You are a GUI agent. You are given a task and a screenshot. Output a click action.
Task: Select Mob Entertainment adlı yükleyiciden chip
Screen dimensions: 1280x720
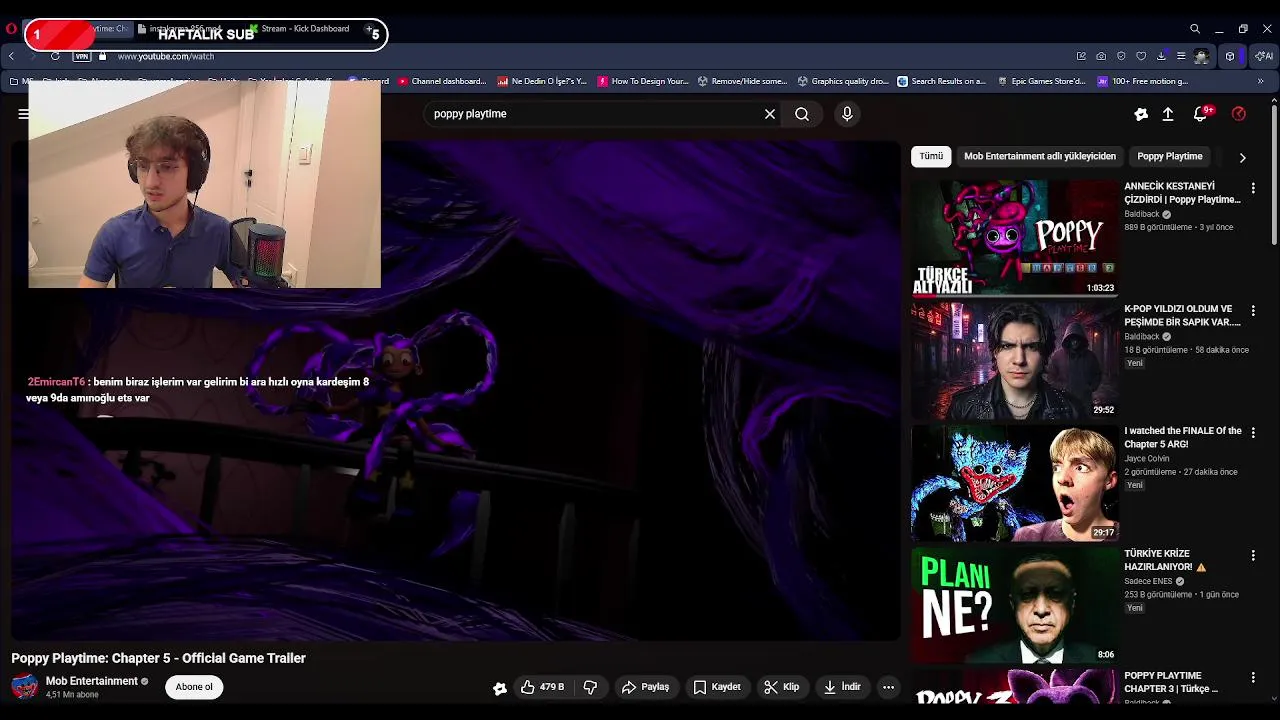tap(1040, 156)
